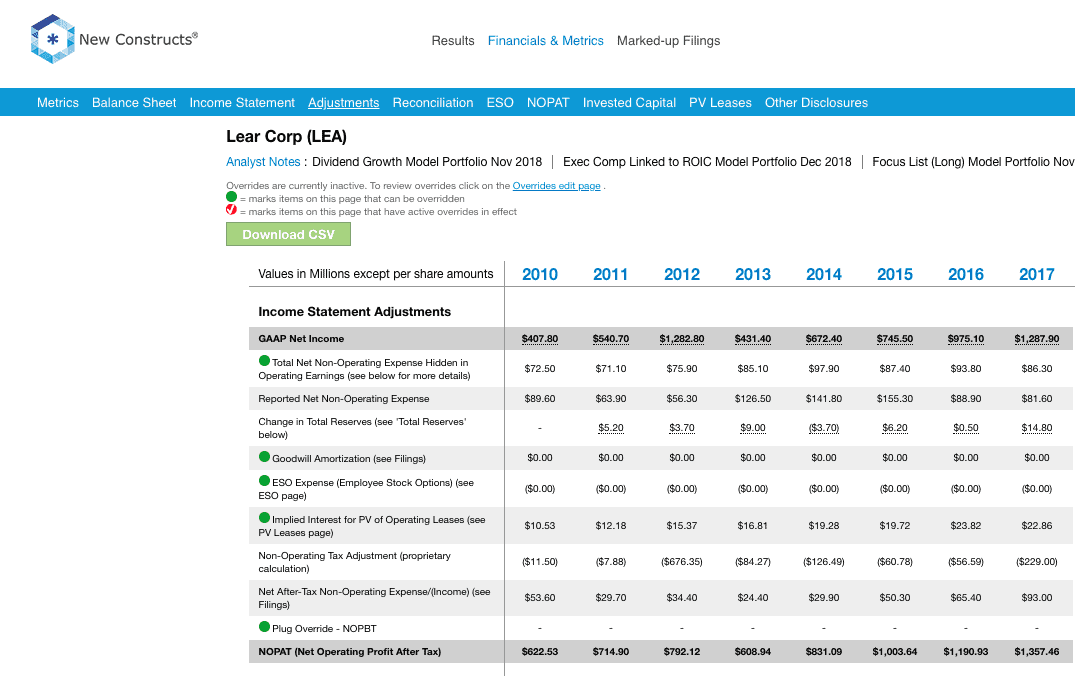Viewport: 1075px width, 676px height.
Task: Click GAAP Net Income value $540.70
Action: coord(610,339)
